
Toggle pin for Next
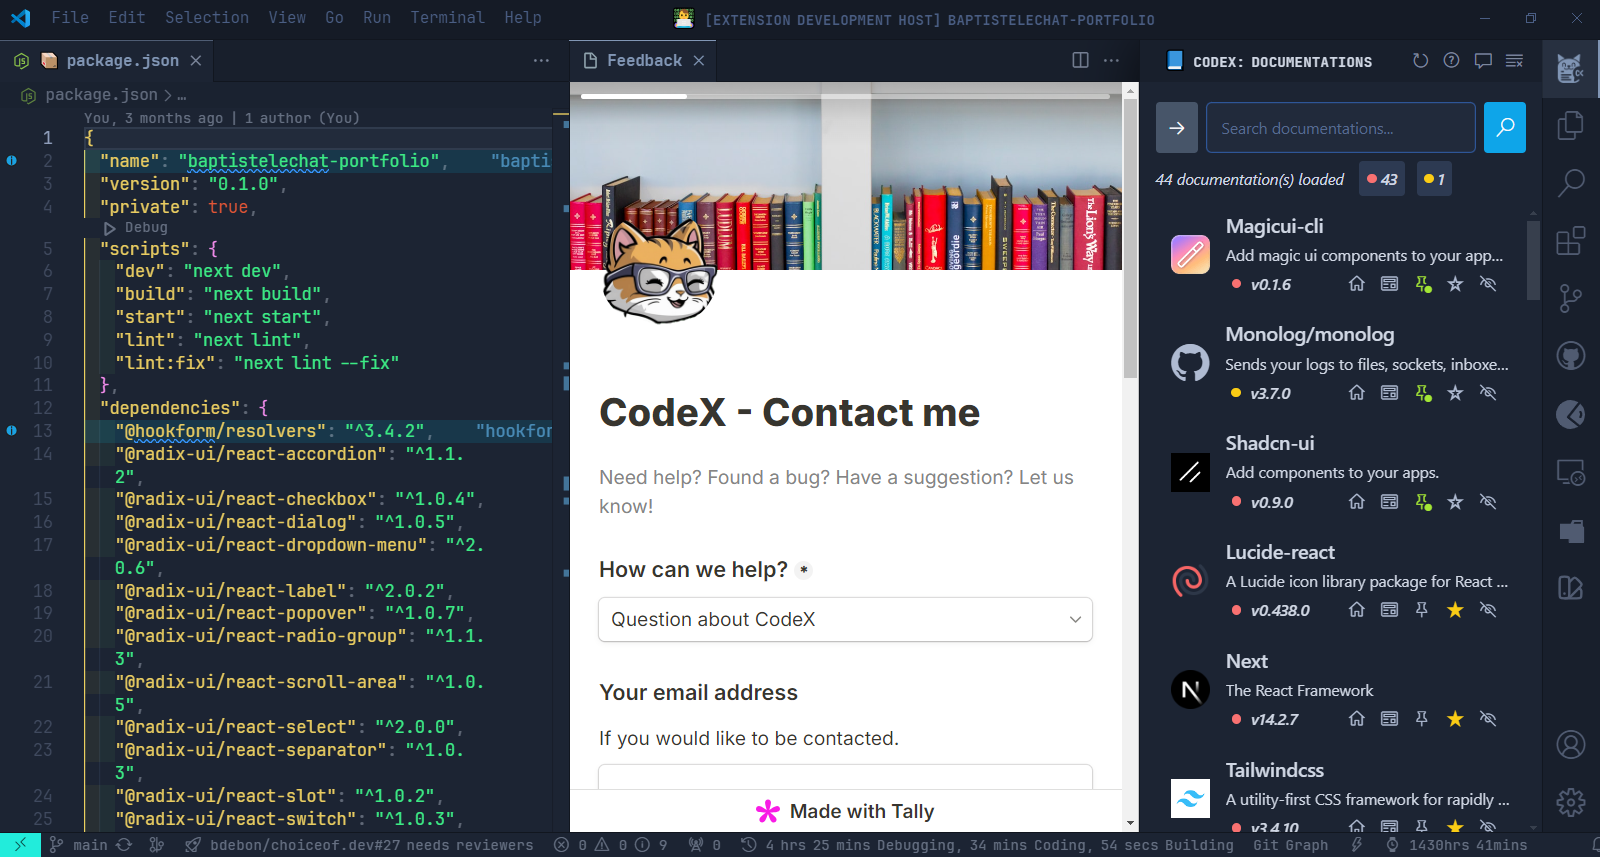[1421, 719]
